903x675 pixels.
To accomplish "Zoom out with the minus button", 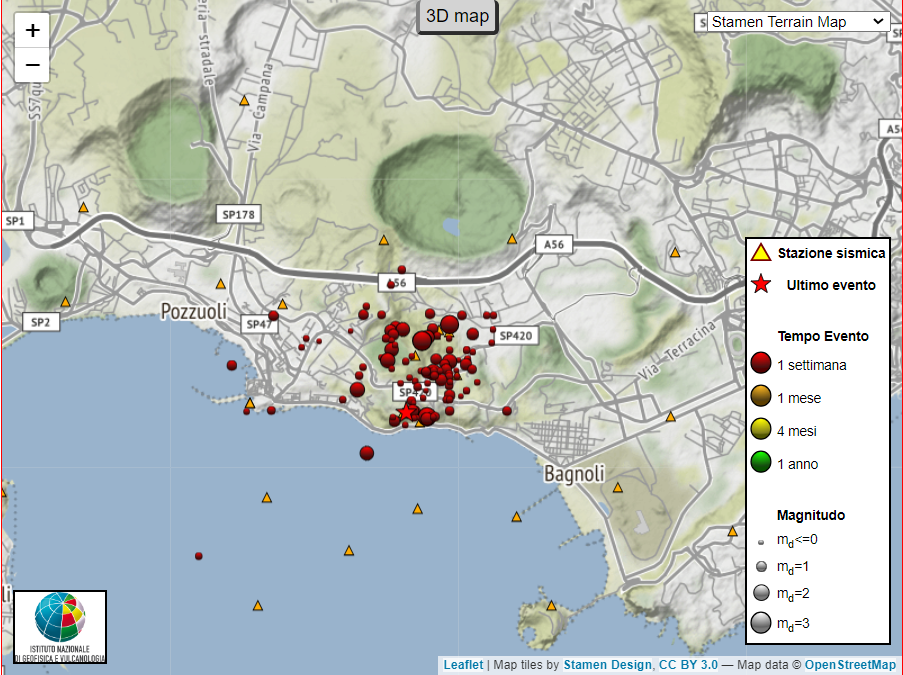I will [33, 65].
